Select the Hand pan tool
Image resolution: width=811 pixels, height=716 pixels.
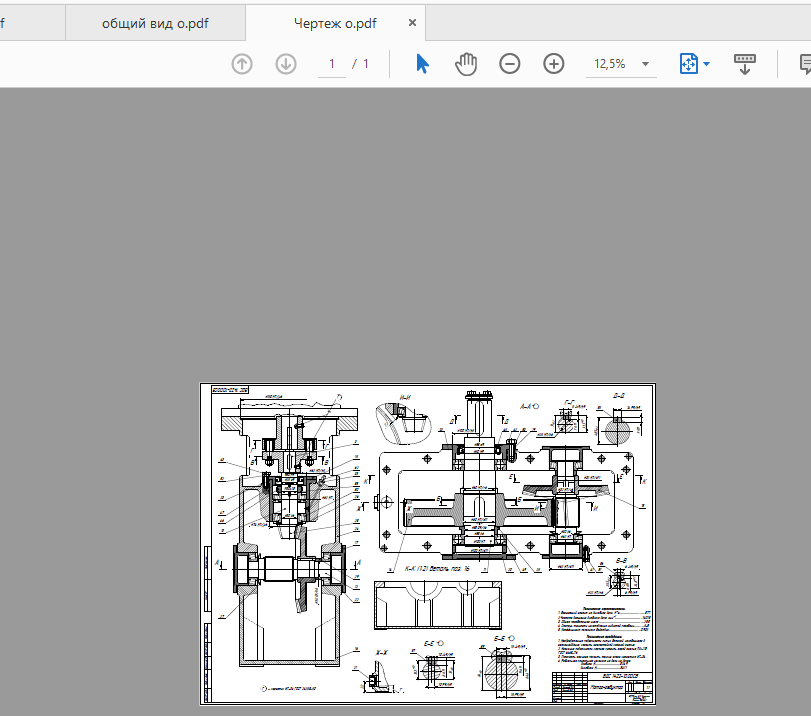(x=466, y=64)
